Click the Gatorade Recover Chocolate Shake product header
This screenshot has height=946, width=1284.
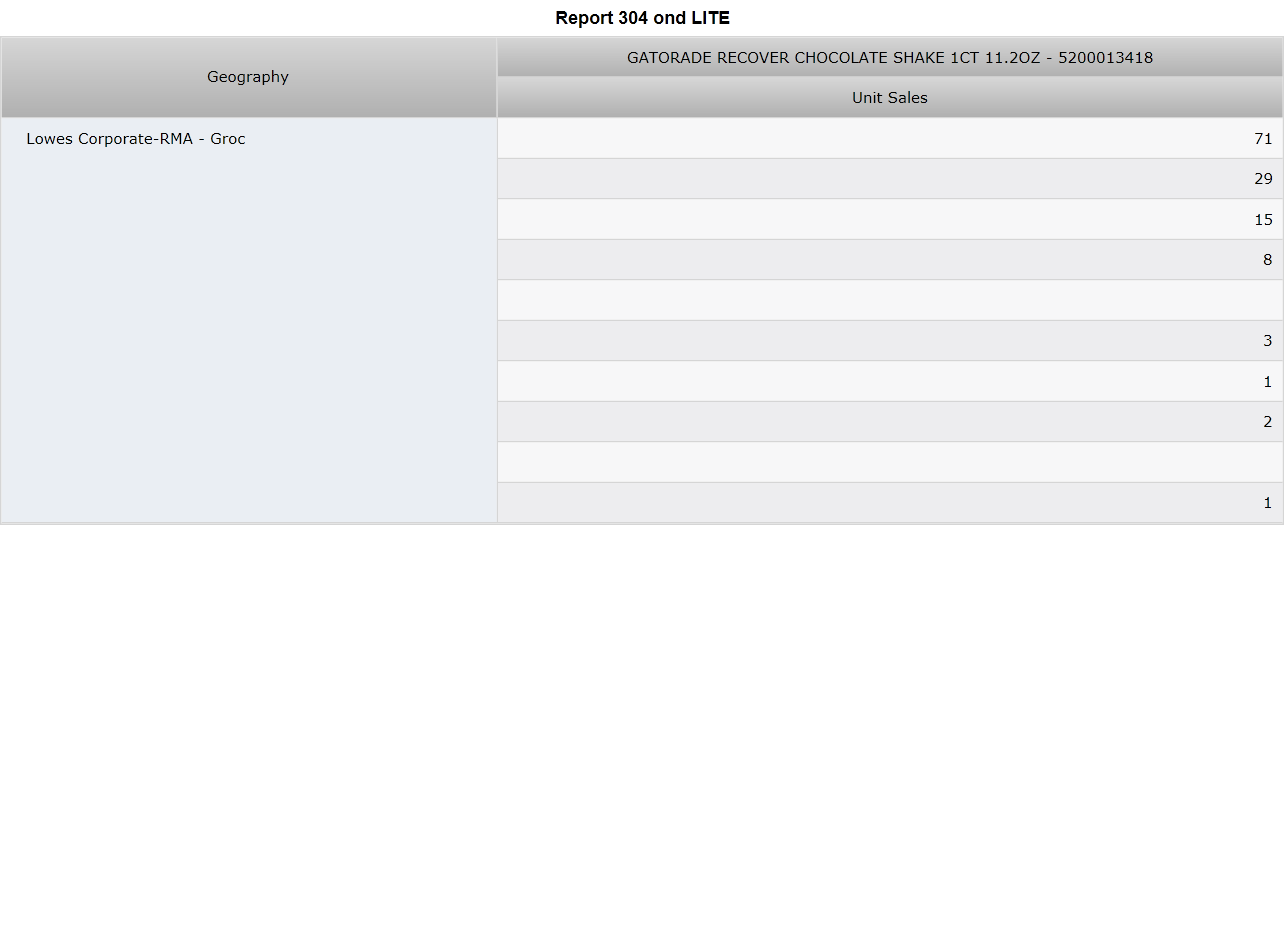[890, 58]
